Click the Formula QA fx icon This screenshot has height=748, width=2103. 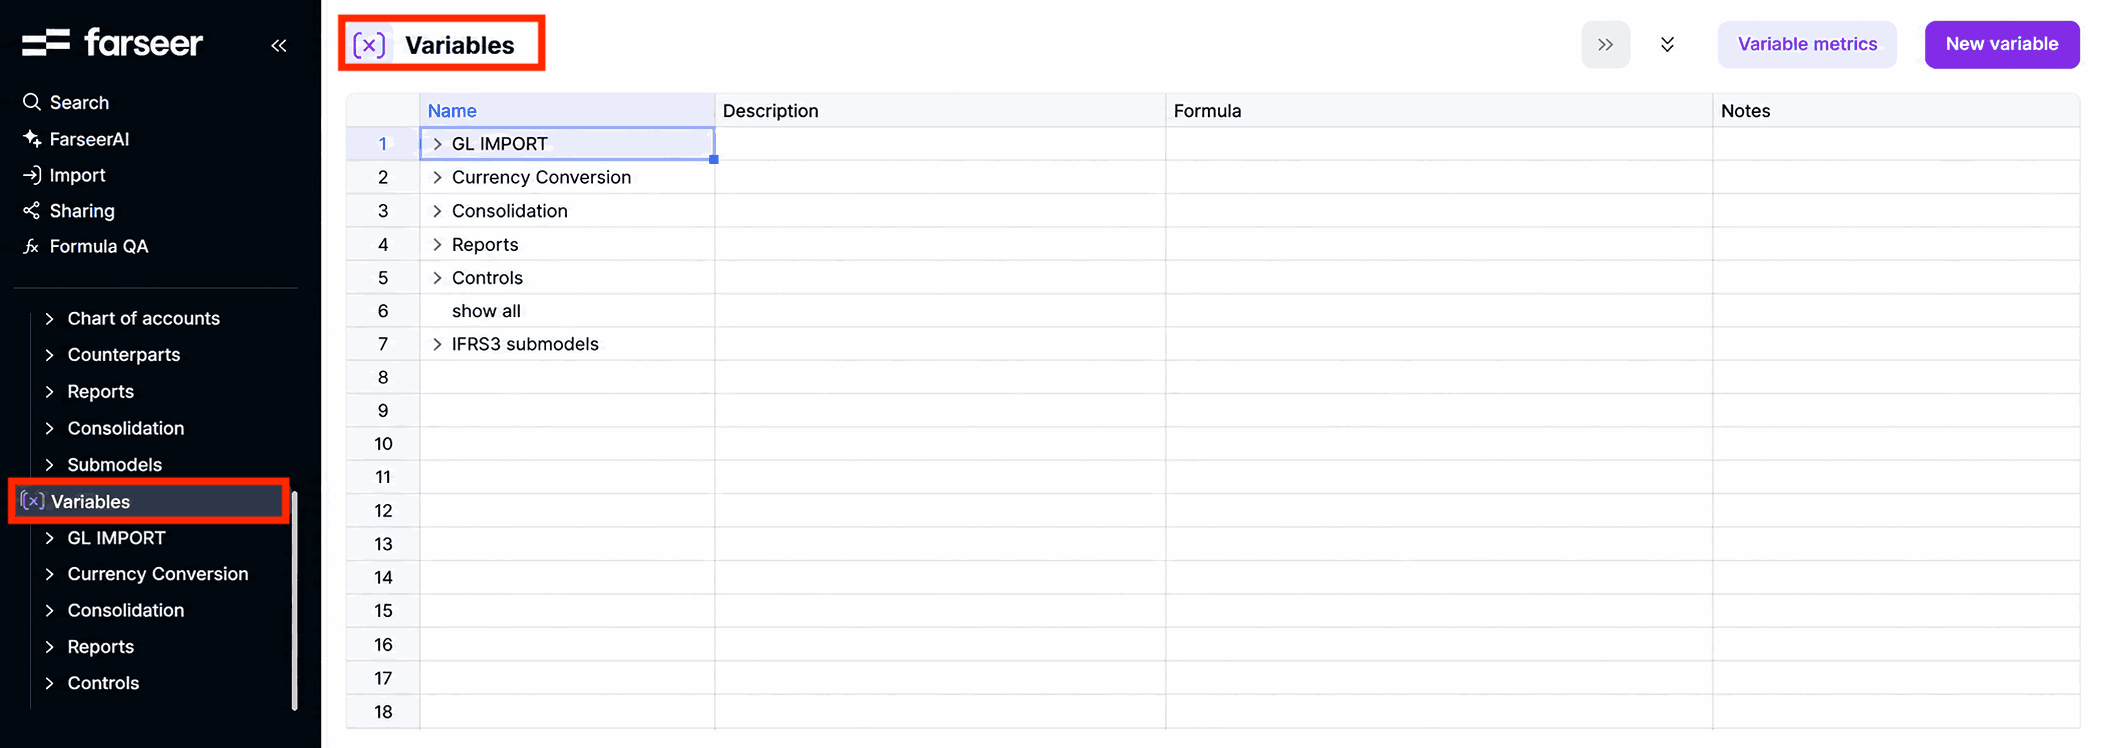point(32,246)
